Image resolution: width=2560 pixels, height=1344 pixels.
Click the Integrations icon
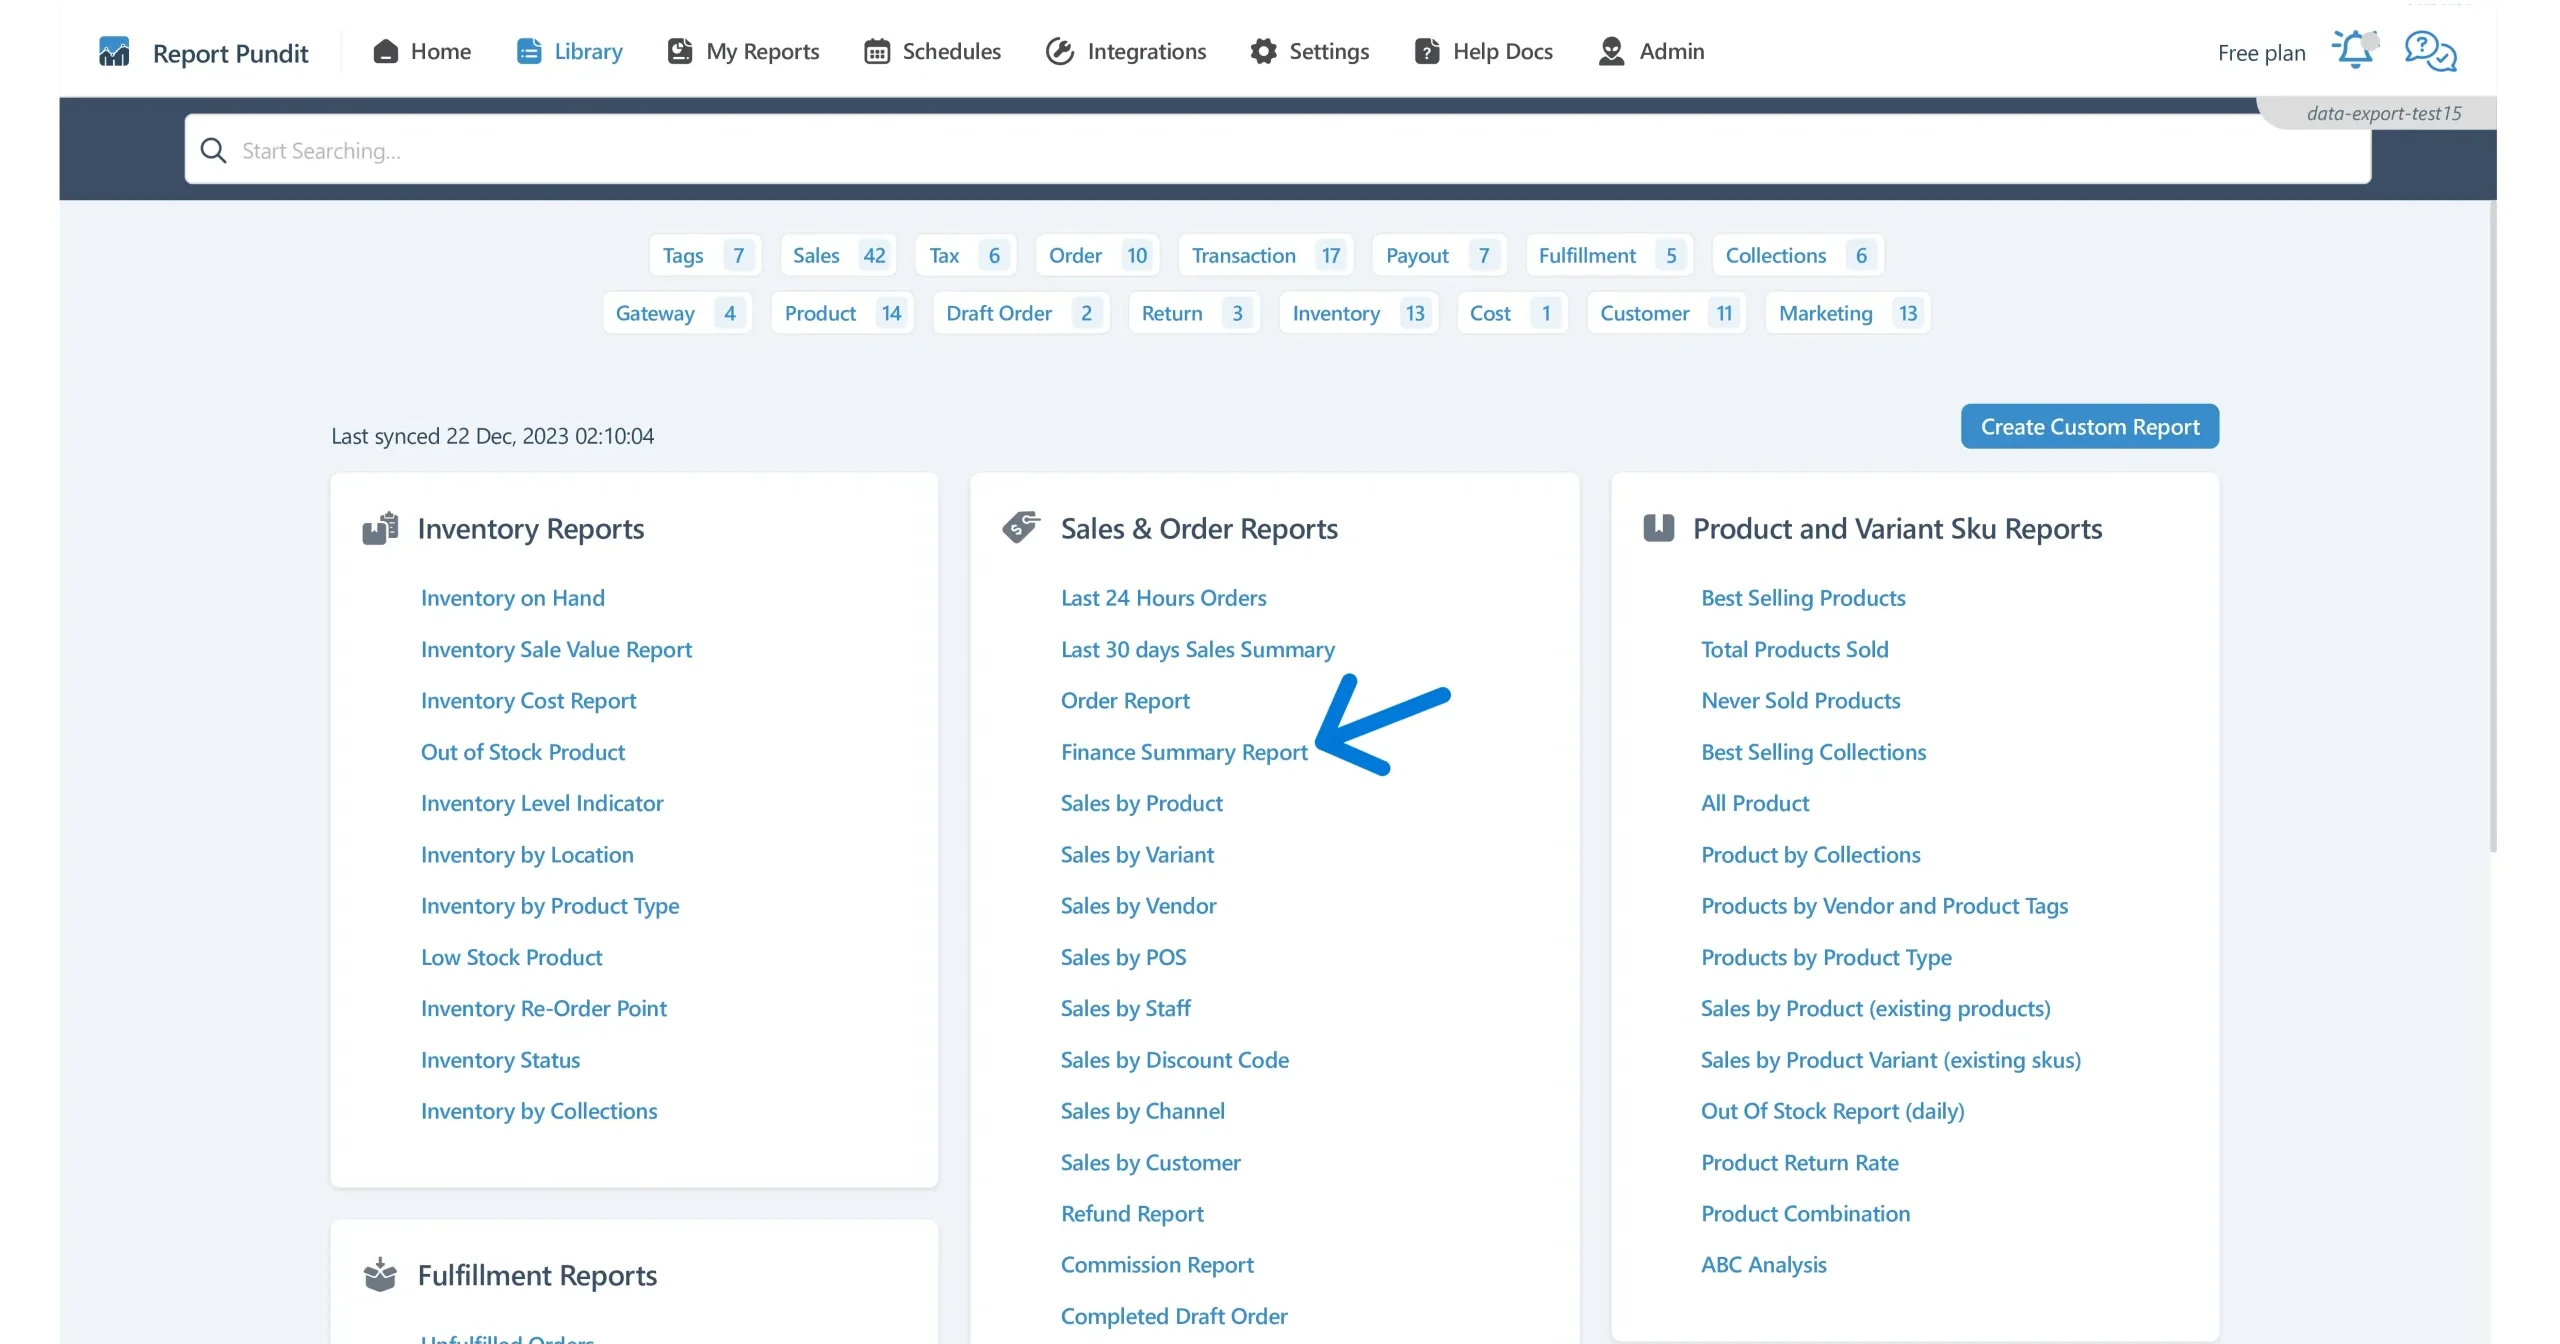(1059, 51)
